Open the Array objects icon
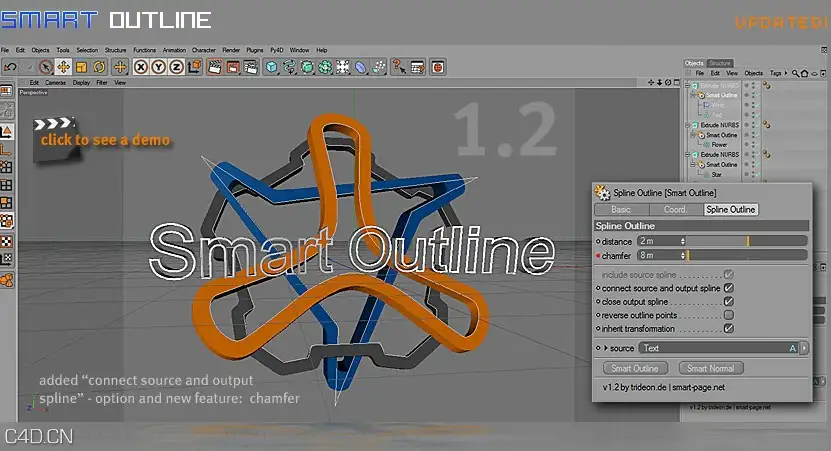The width and height of the screenshot is (831, 451). pos(343,67)
